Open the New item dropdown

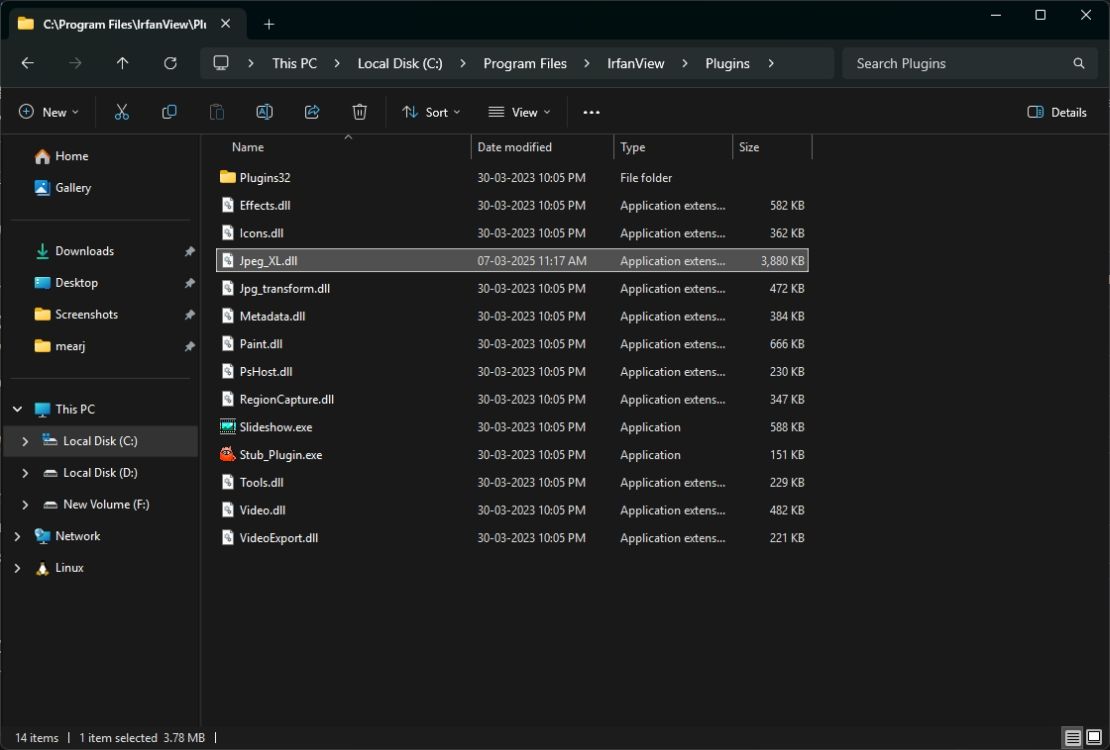pyautogui.click(x=48, y=112)
